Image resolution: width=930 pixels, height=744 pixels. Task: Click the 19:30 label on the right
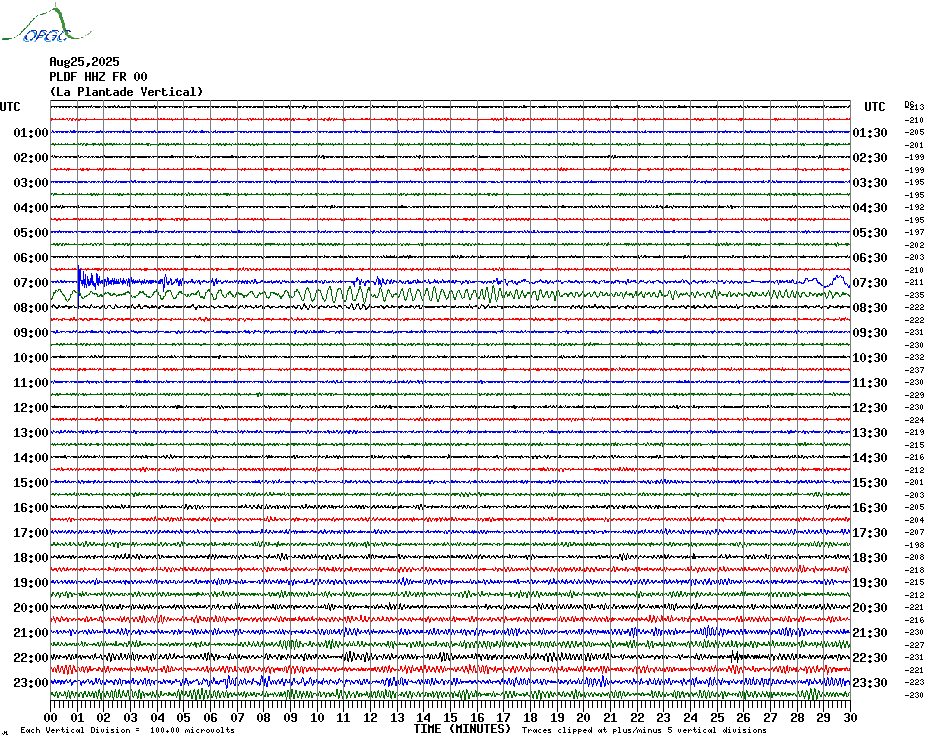870,583
